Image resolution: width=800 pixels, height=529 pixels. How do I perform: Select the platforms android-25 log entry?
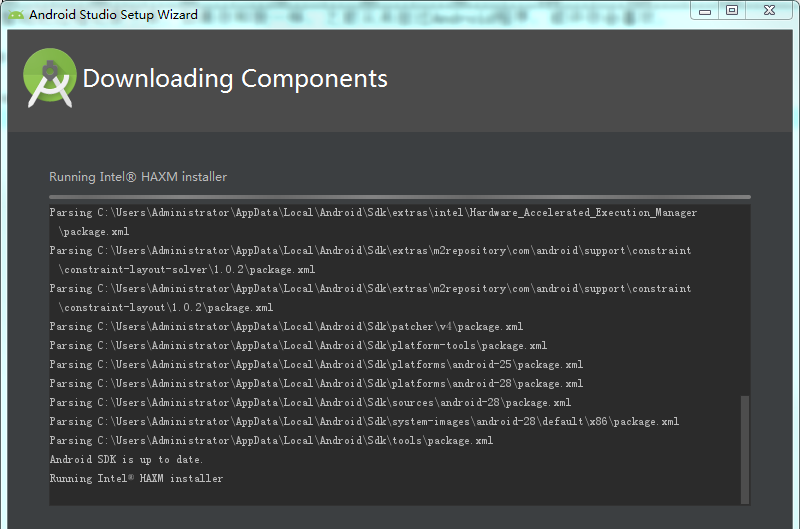(316, 365)
